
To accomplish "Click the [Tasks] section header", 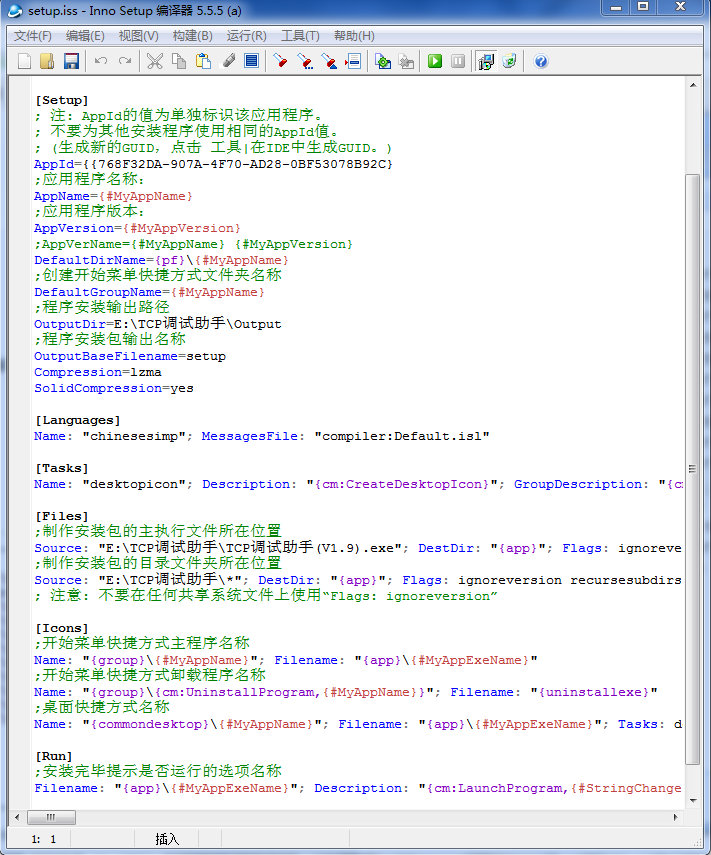I will click(61, 468).
